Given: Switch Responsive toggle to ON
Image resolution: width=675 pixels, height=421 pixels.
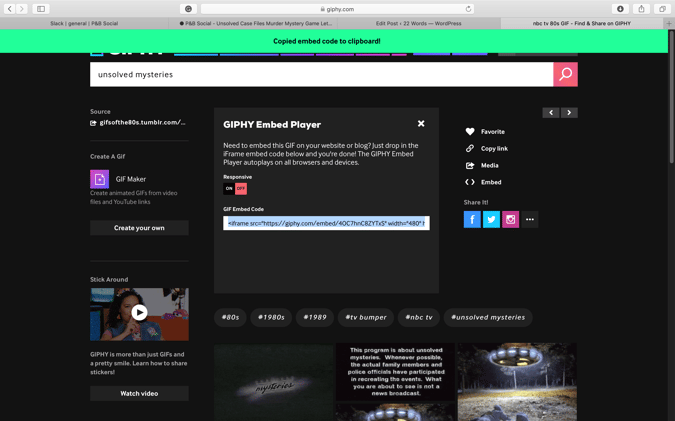Looking at the screenshot, I should pos(229,189).
